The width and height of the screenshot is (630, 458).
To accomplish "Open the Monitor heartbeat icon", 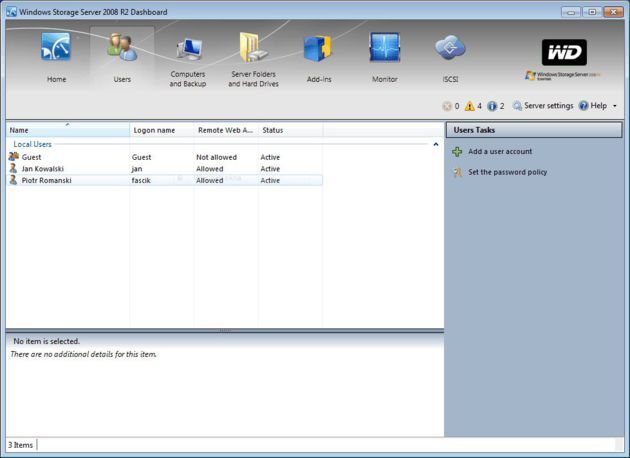I will tap(385, 47).
